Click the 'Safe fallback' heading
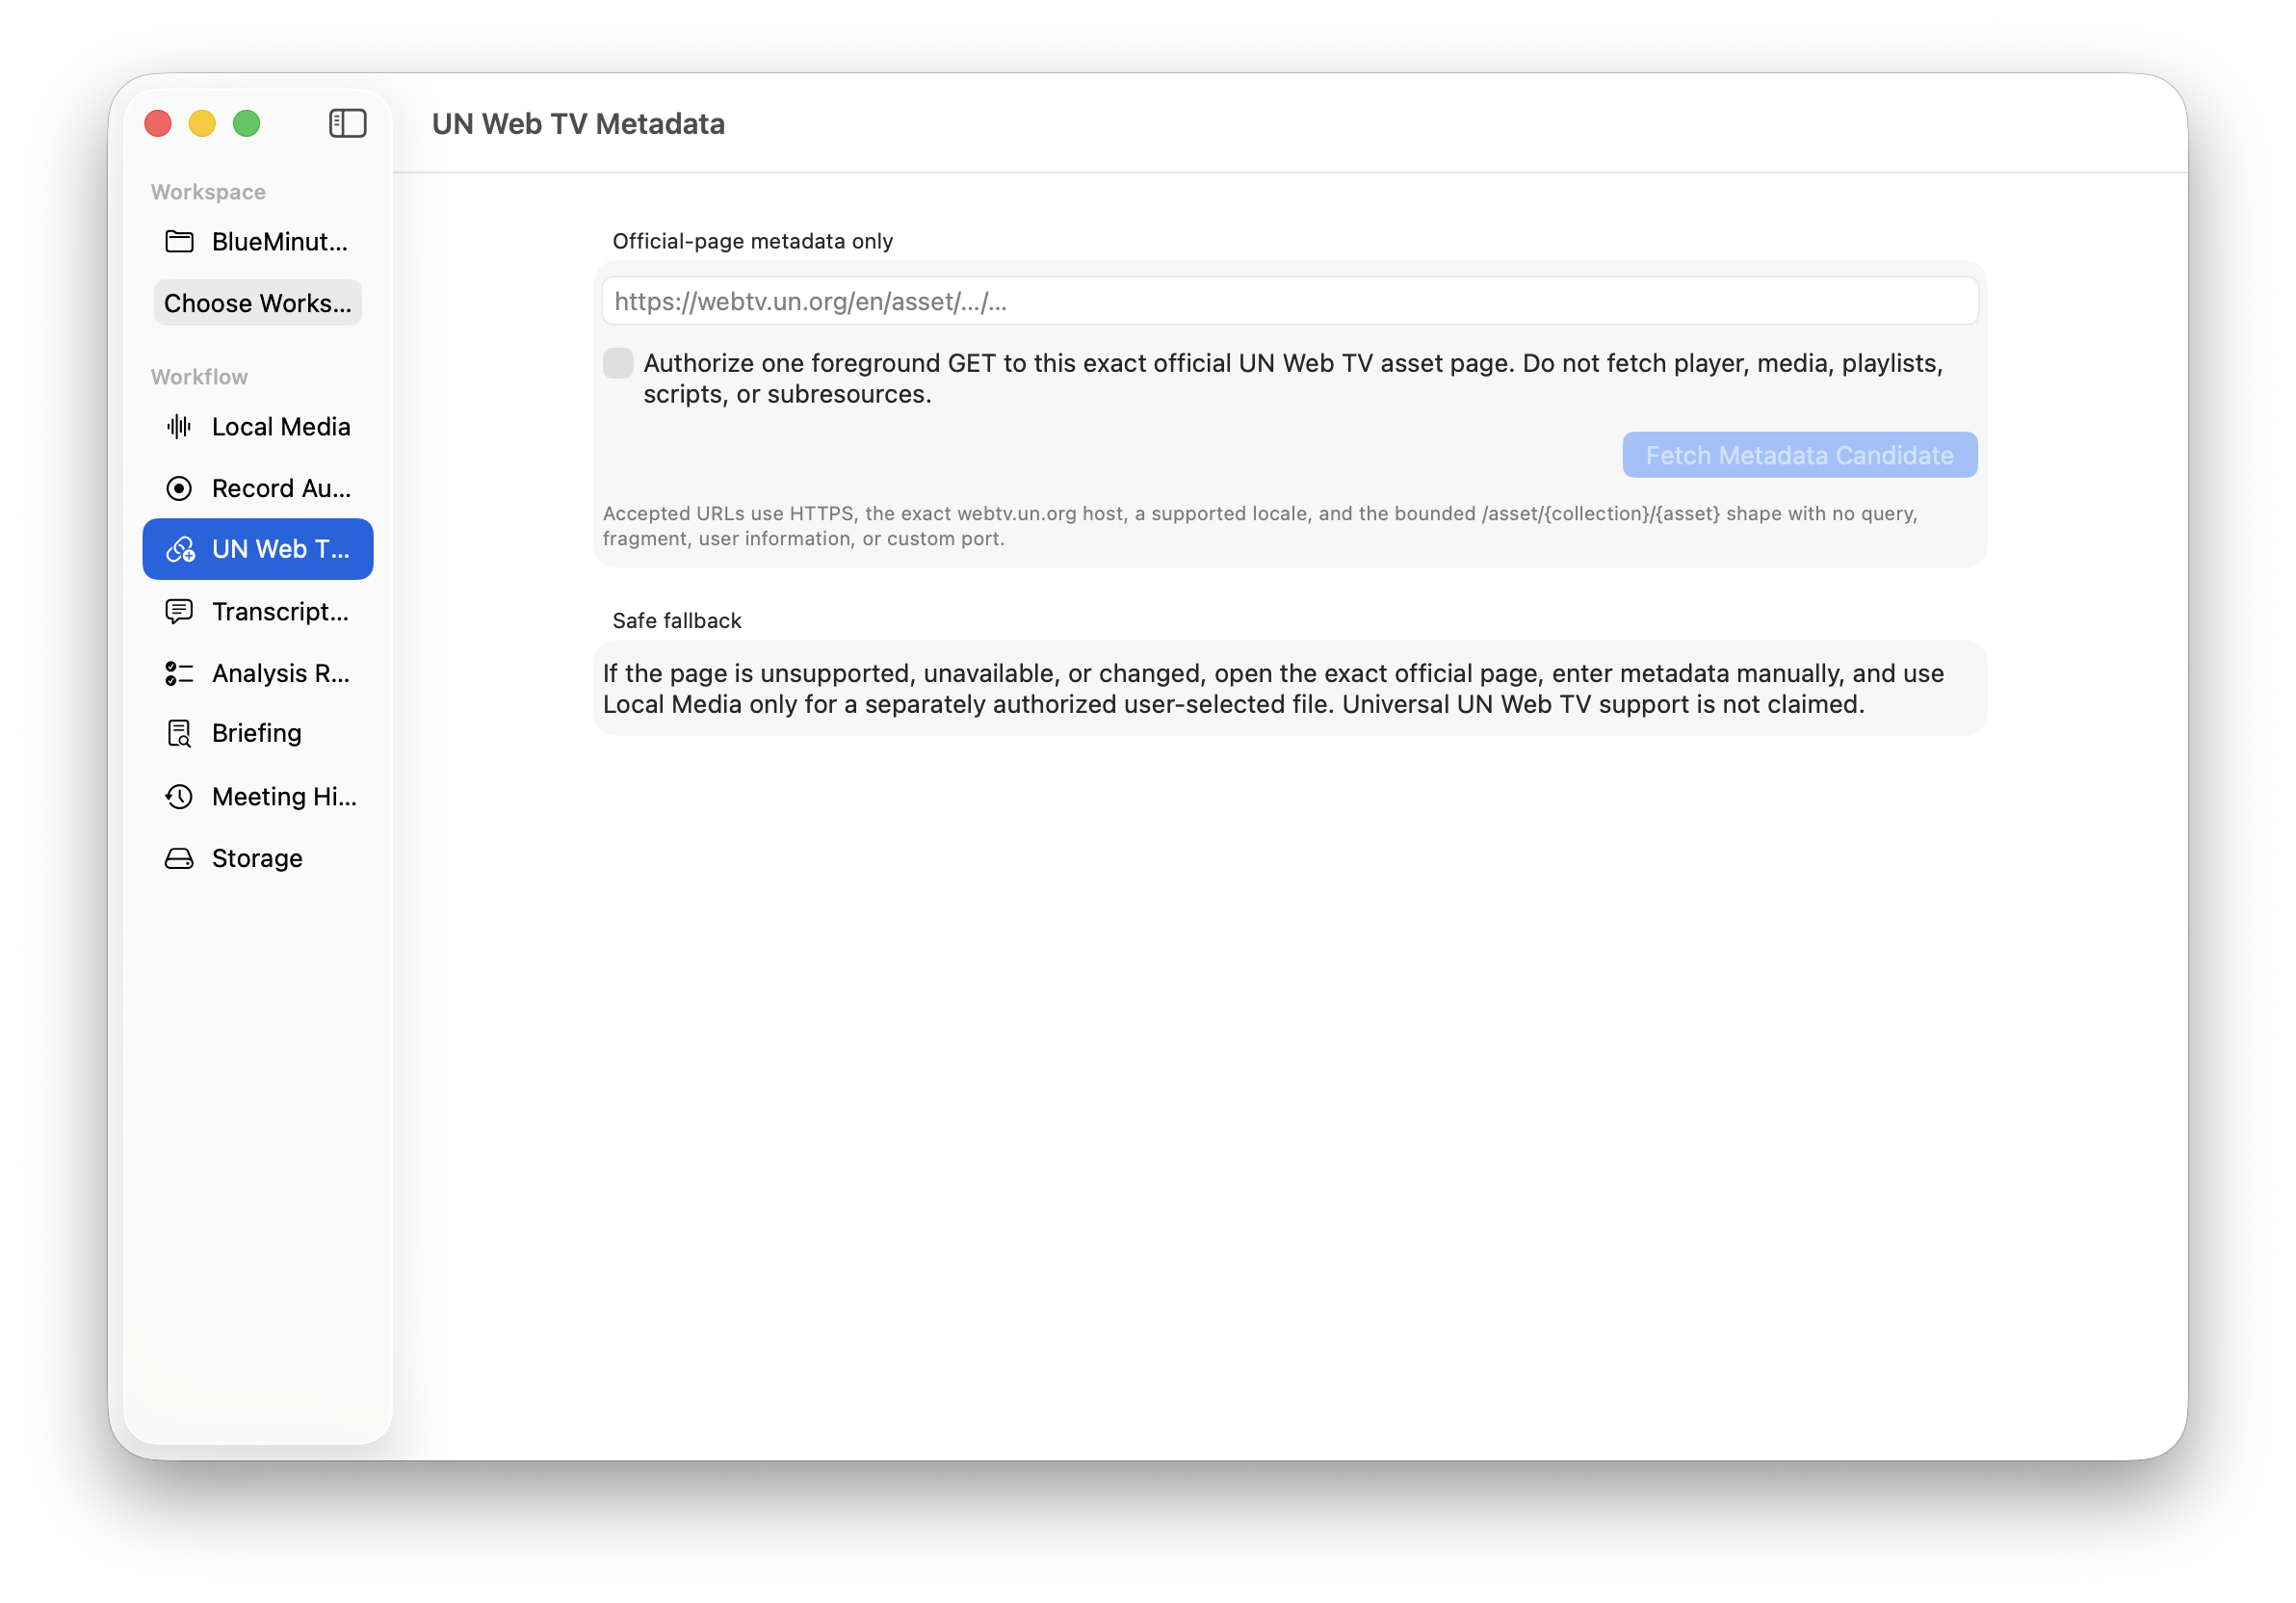 pos(676,620)
